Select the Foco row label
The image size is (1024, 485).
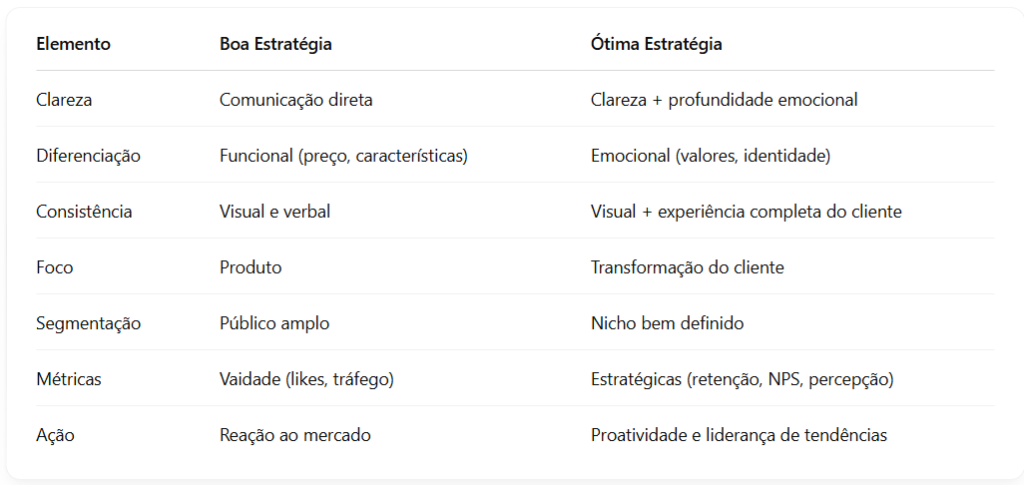[55, 268]
